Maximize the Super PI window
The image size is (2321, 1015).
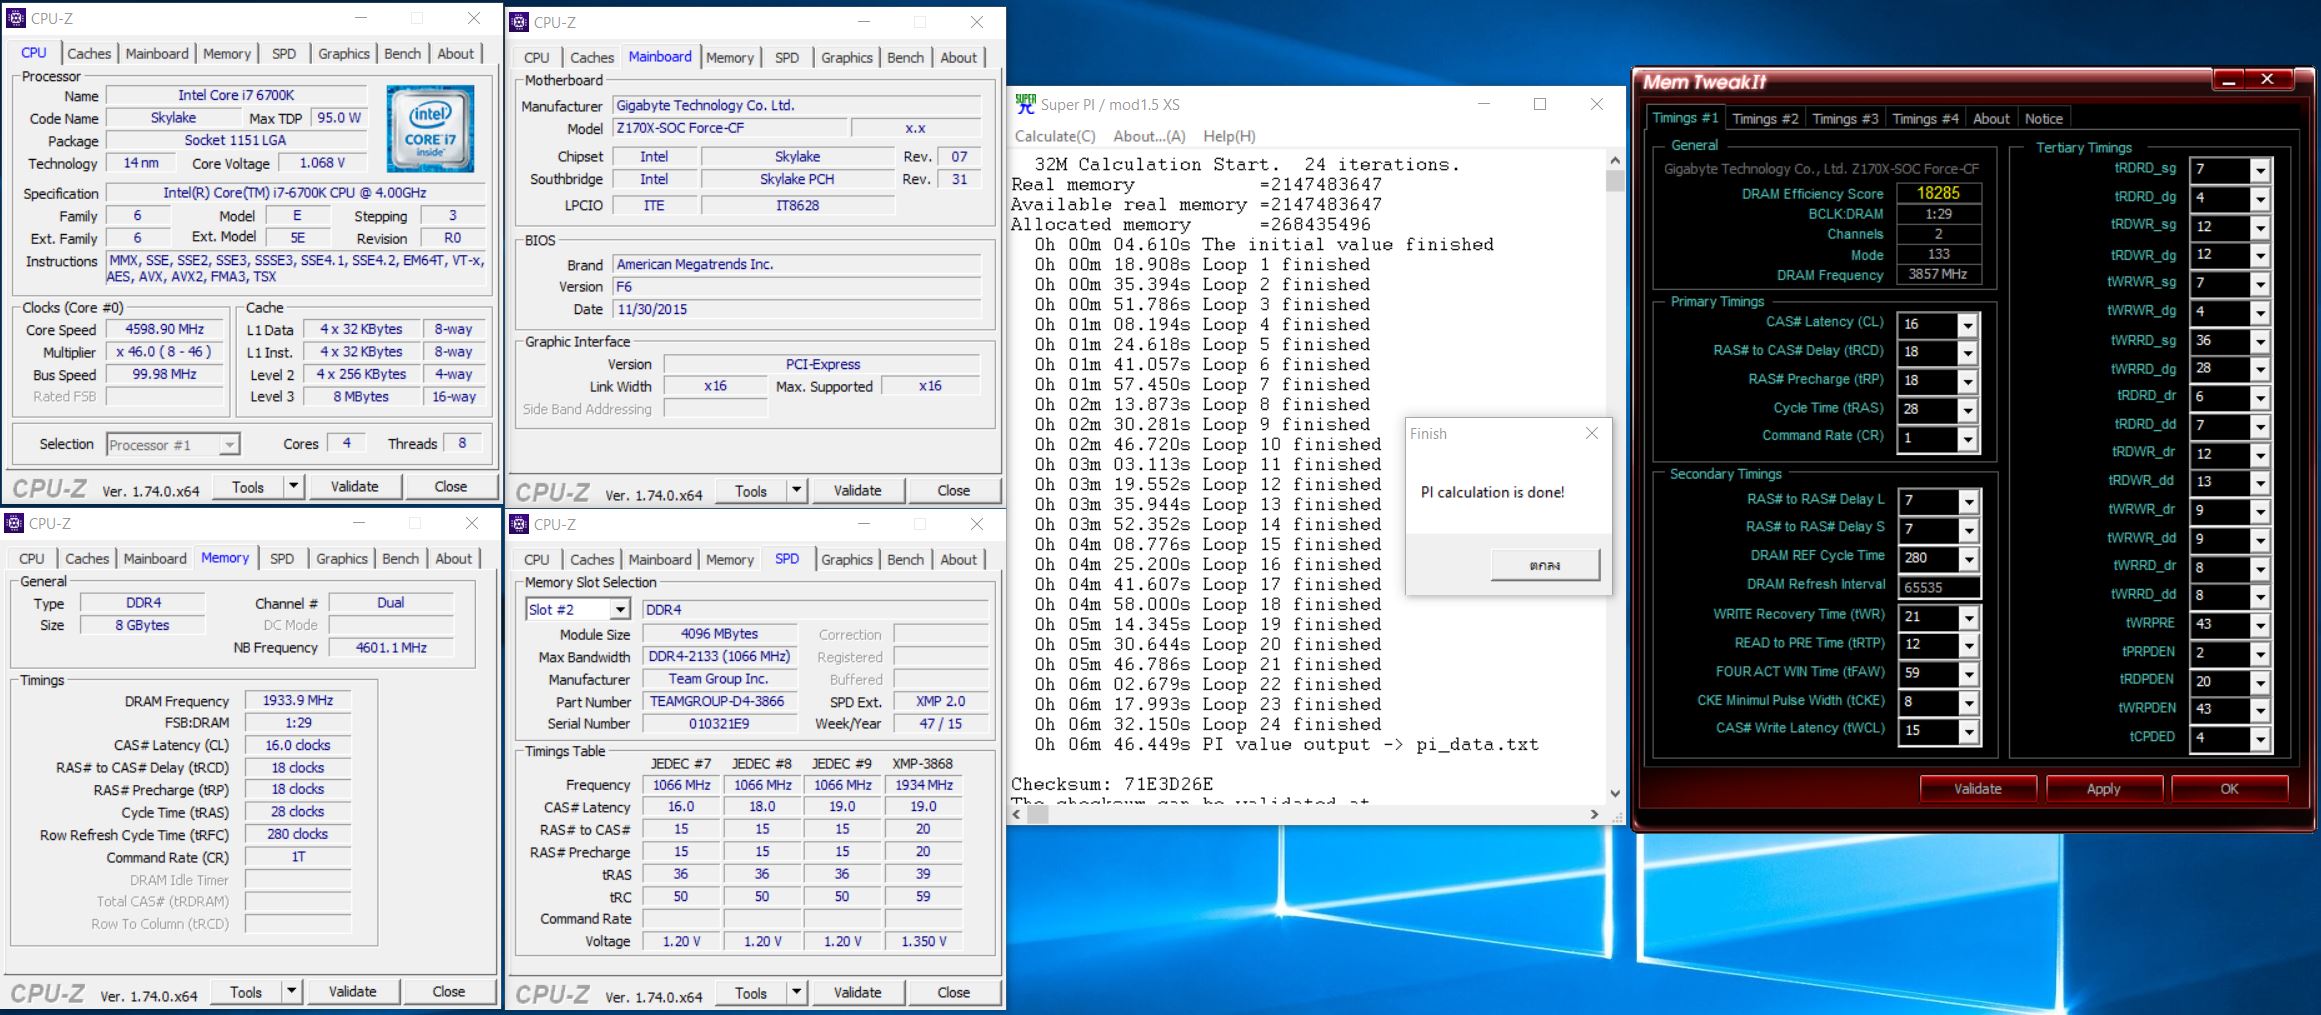click(x=1540, y=104)
